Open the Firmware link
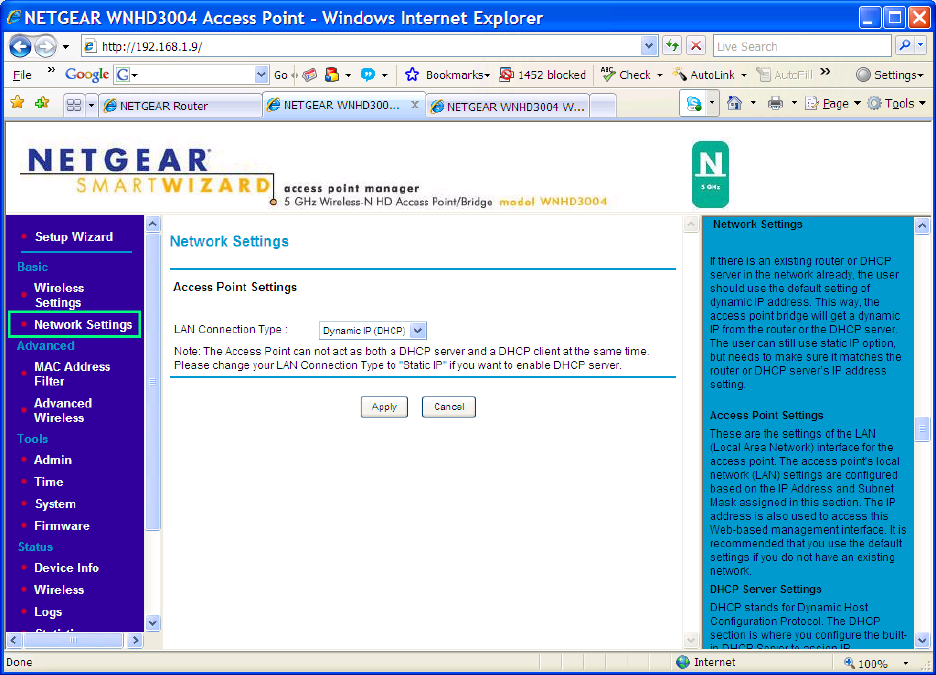936x675 pixels. tap(61, 526)
